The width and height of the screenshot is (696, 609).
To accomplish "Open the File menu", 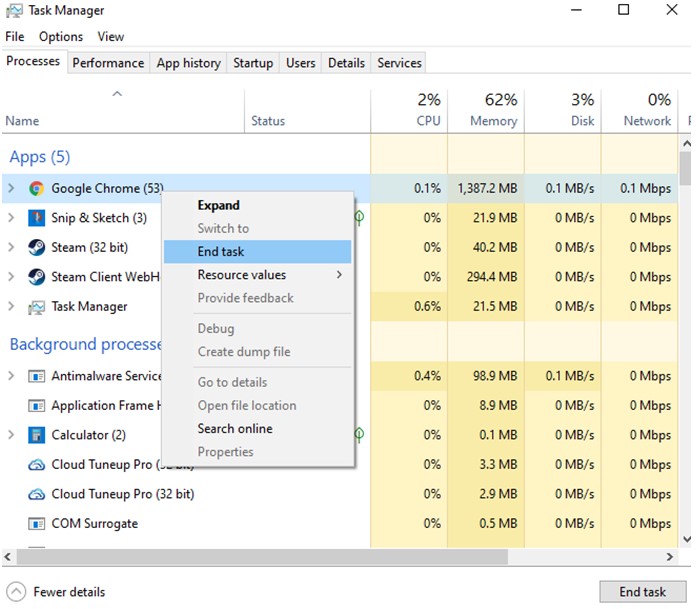I will pos(15,36).
